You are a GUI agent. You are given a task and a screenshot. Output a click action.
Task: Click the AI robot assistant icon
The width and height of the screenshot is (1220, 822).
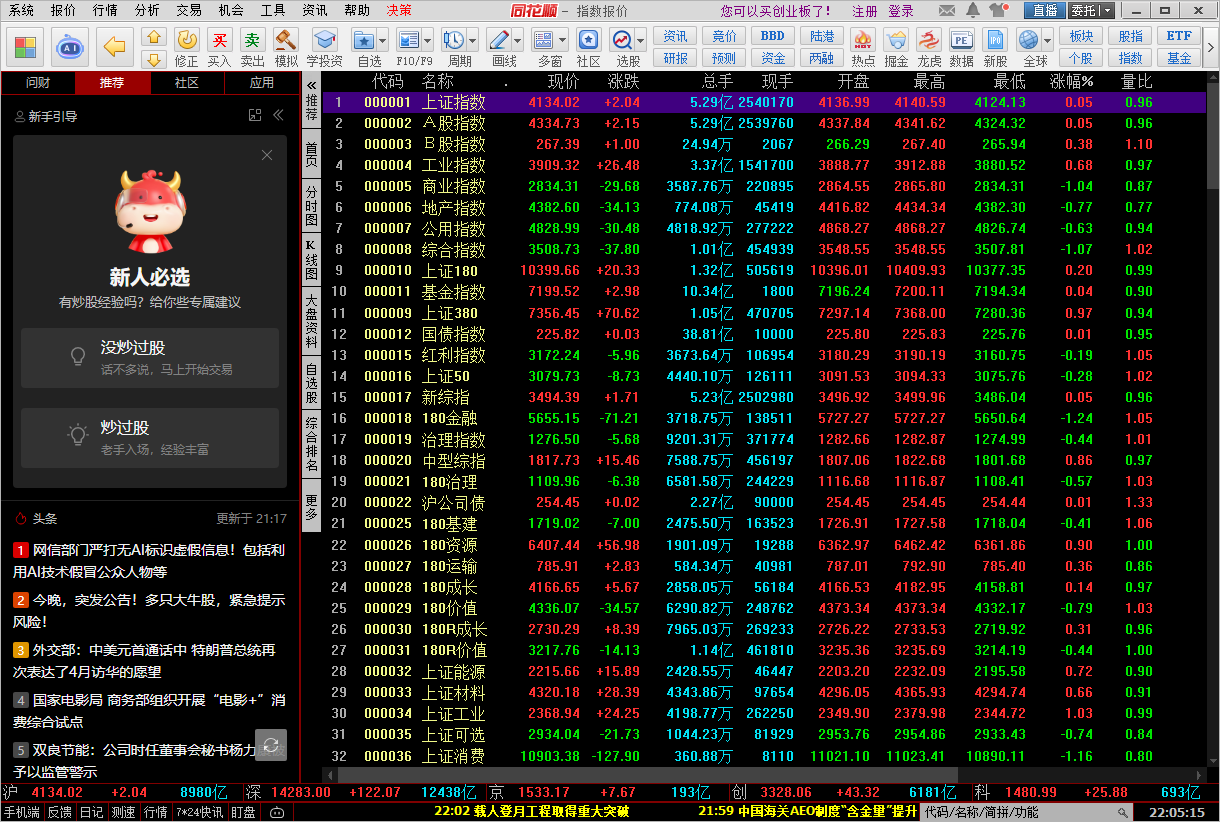click(x=69, y=46)
